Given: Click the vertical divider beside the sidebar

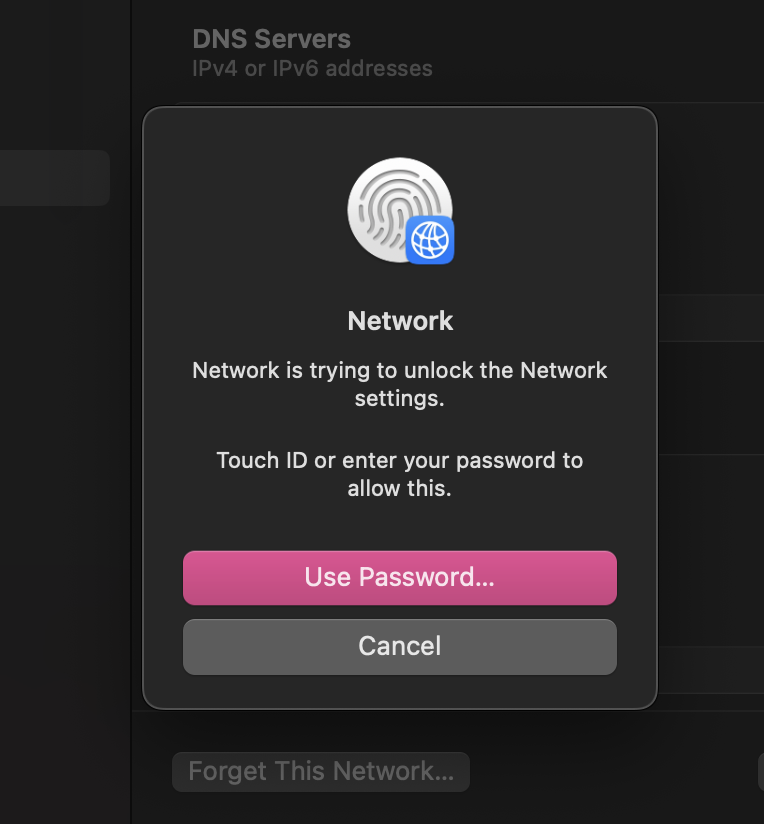Looking at the screenshot, I should click(131, 412).
